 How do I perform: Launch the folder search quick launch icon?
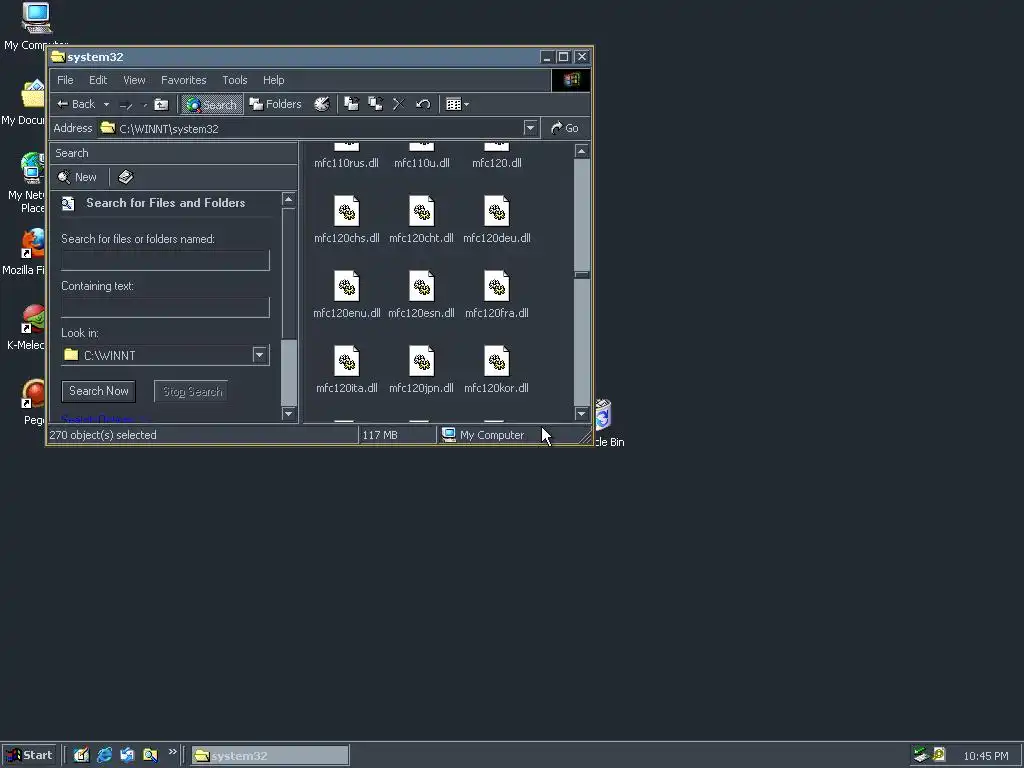(x=150, y=755)
